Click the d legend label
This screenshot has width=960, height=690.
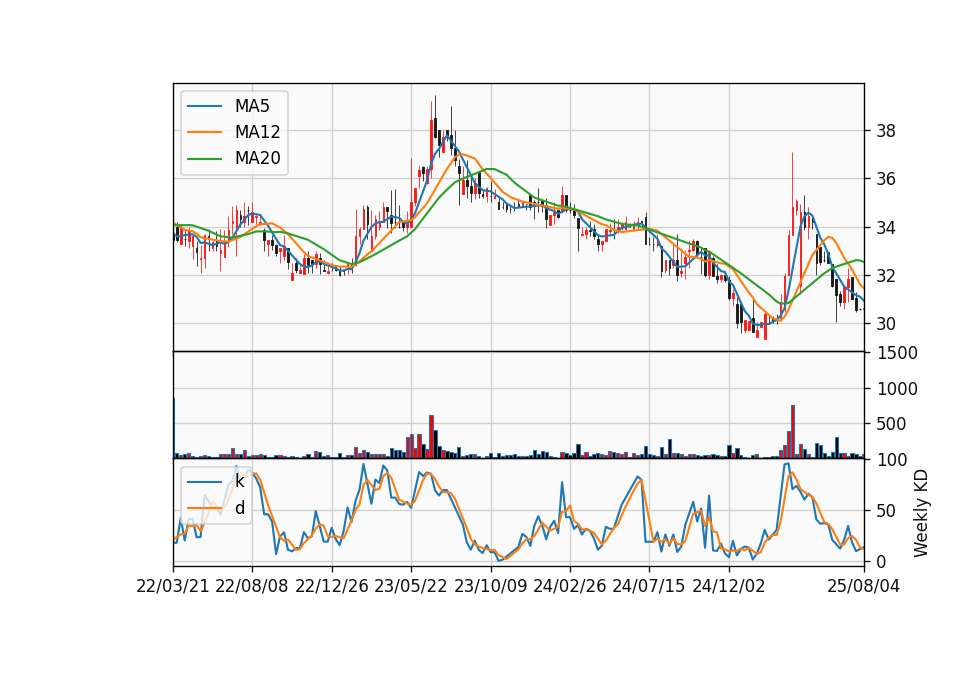(x=240, y=508)
